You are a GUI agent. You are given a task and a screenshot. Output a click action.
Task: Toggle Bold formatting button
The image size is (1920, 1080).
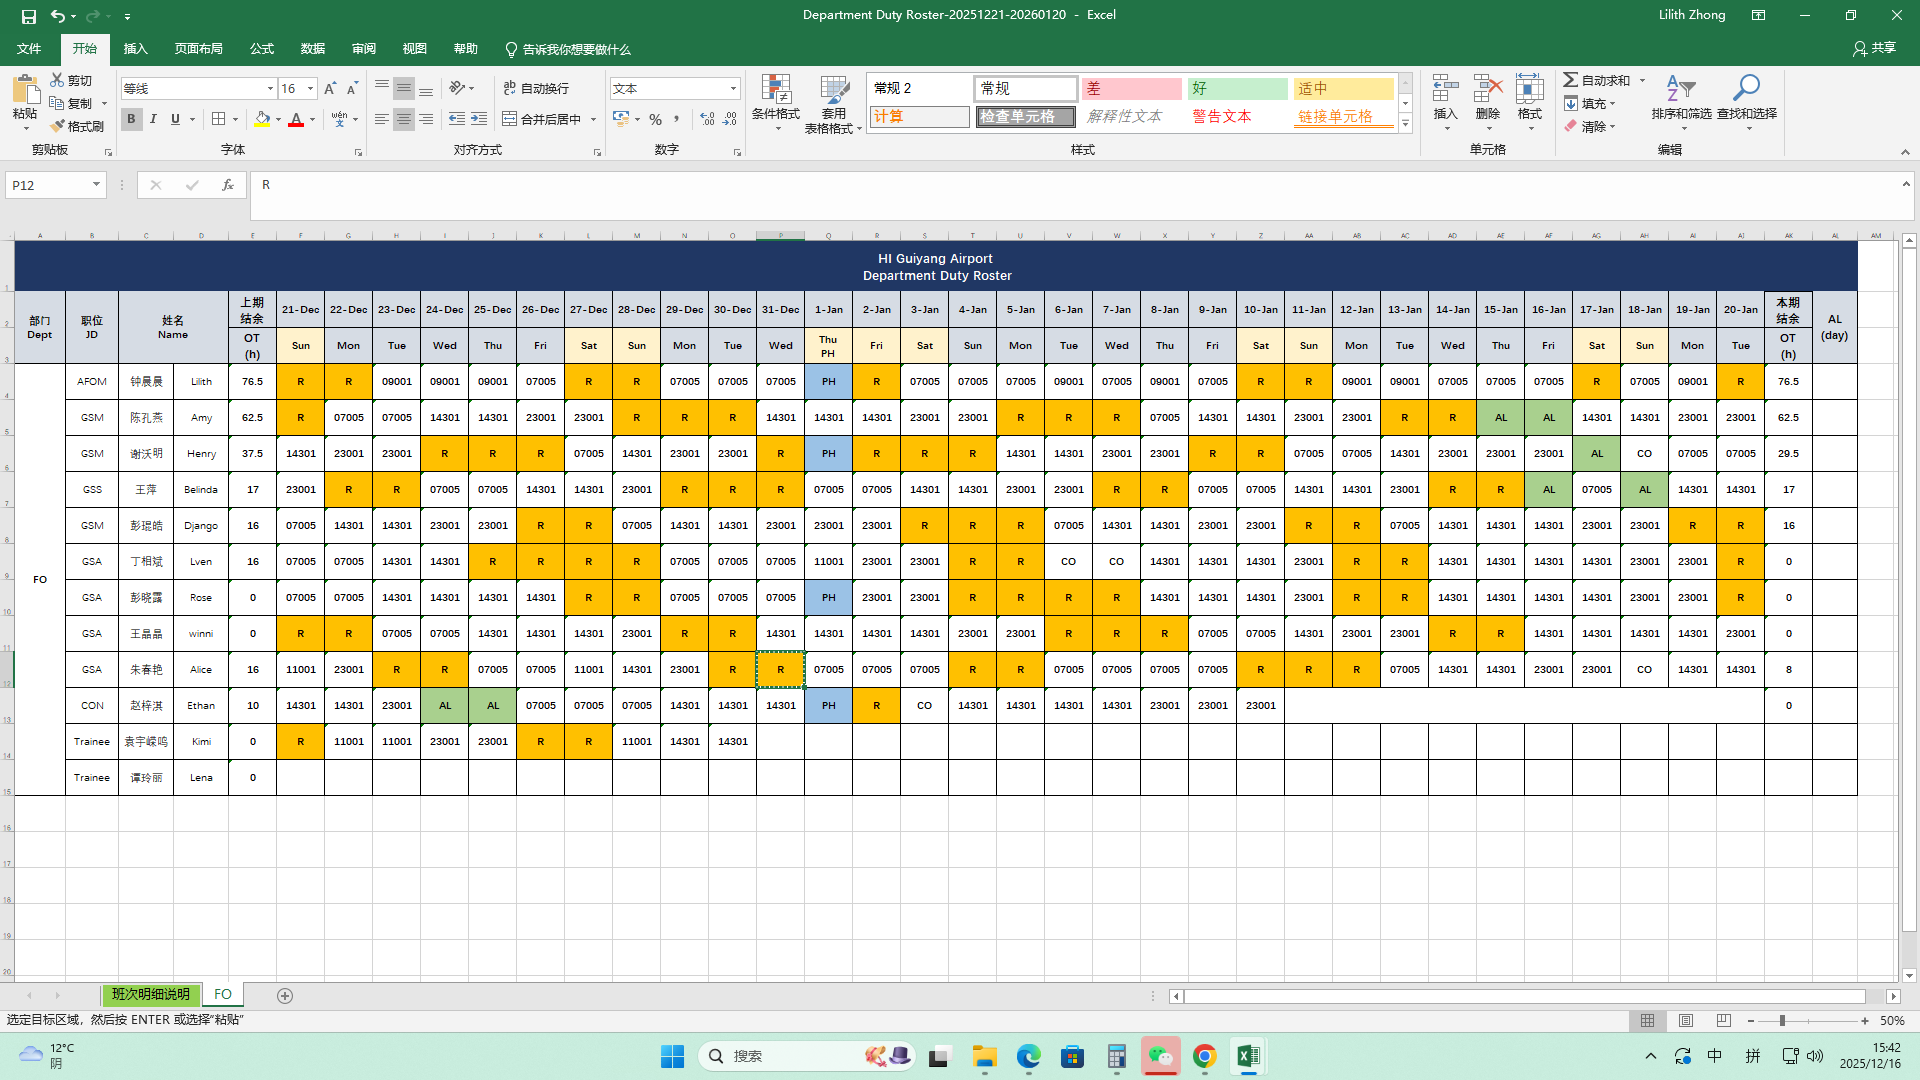(x=131, y=119)
